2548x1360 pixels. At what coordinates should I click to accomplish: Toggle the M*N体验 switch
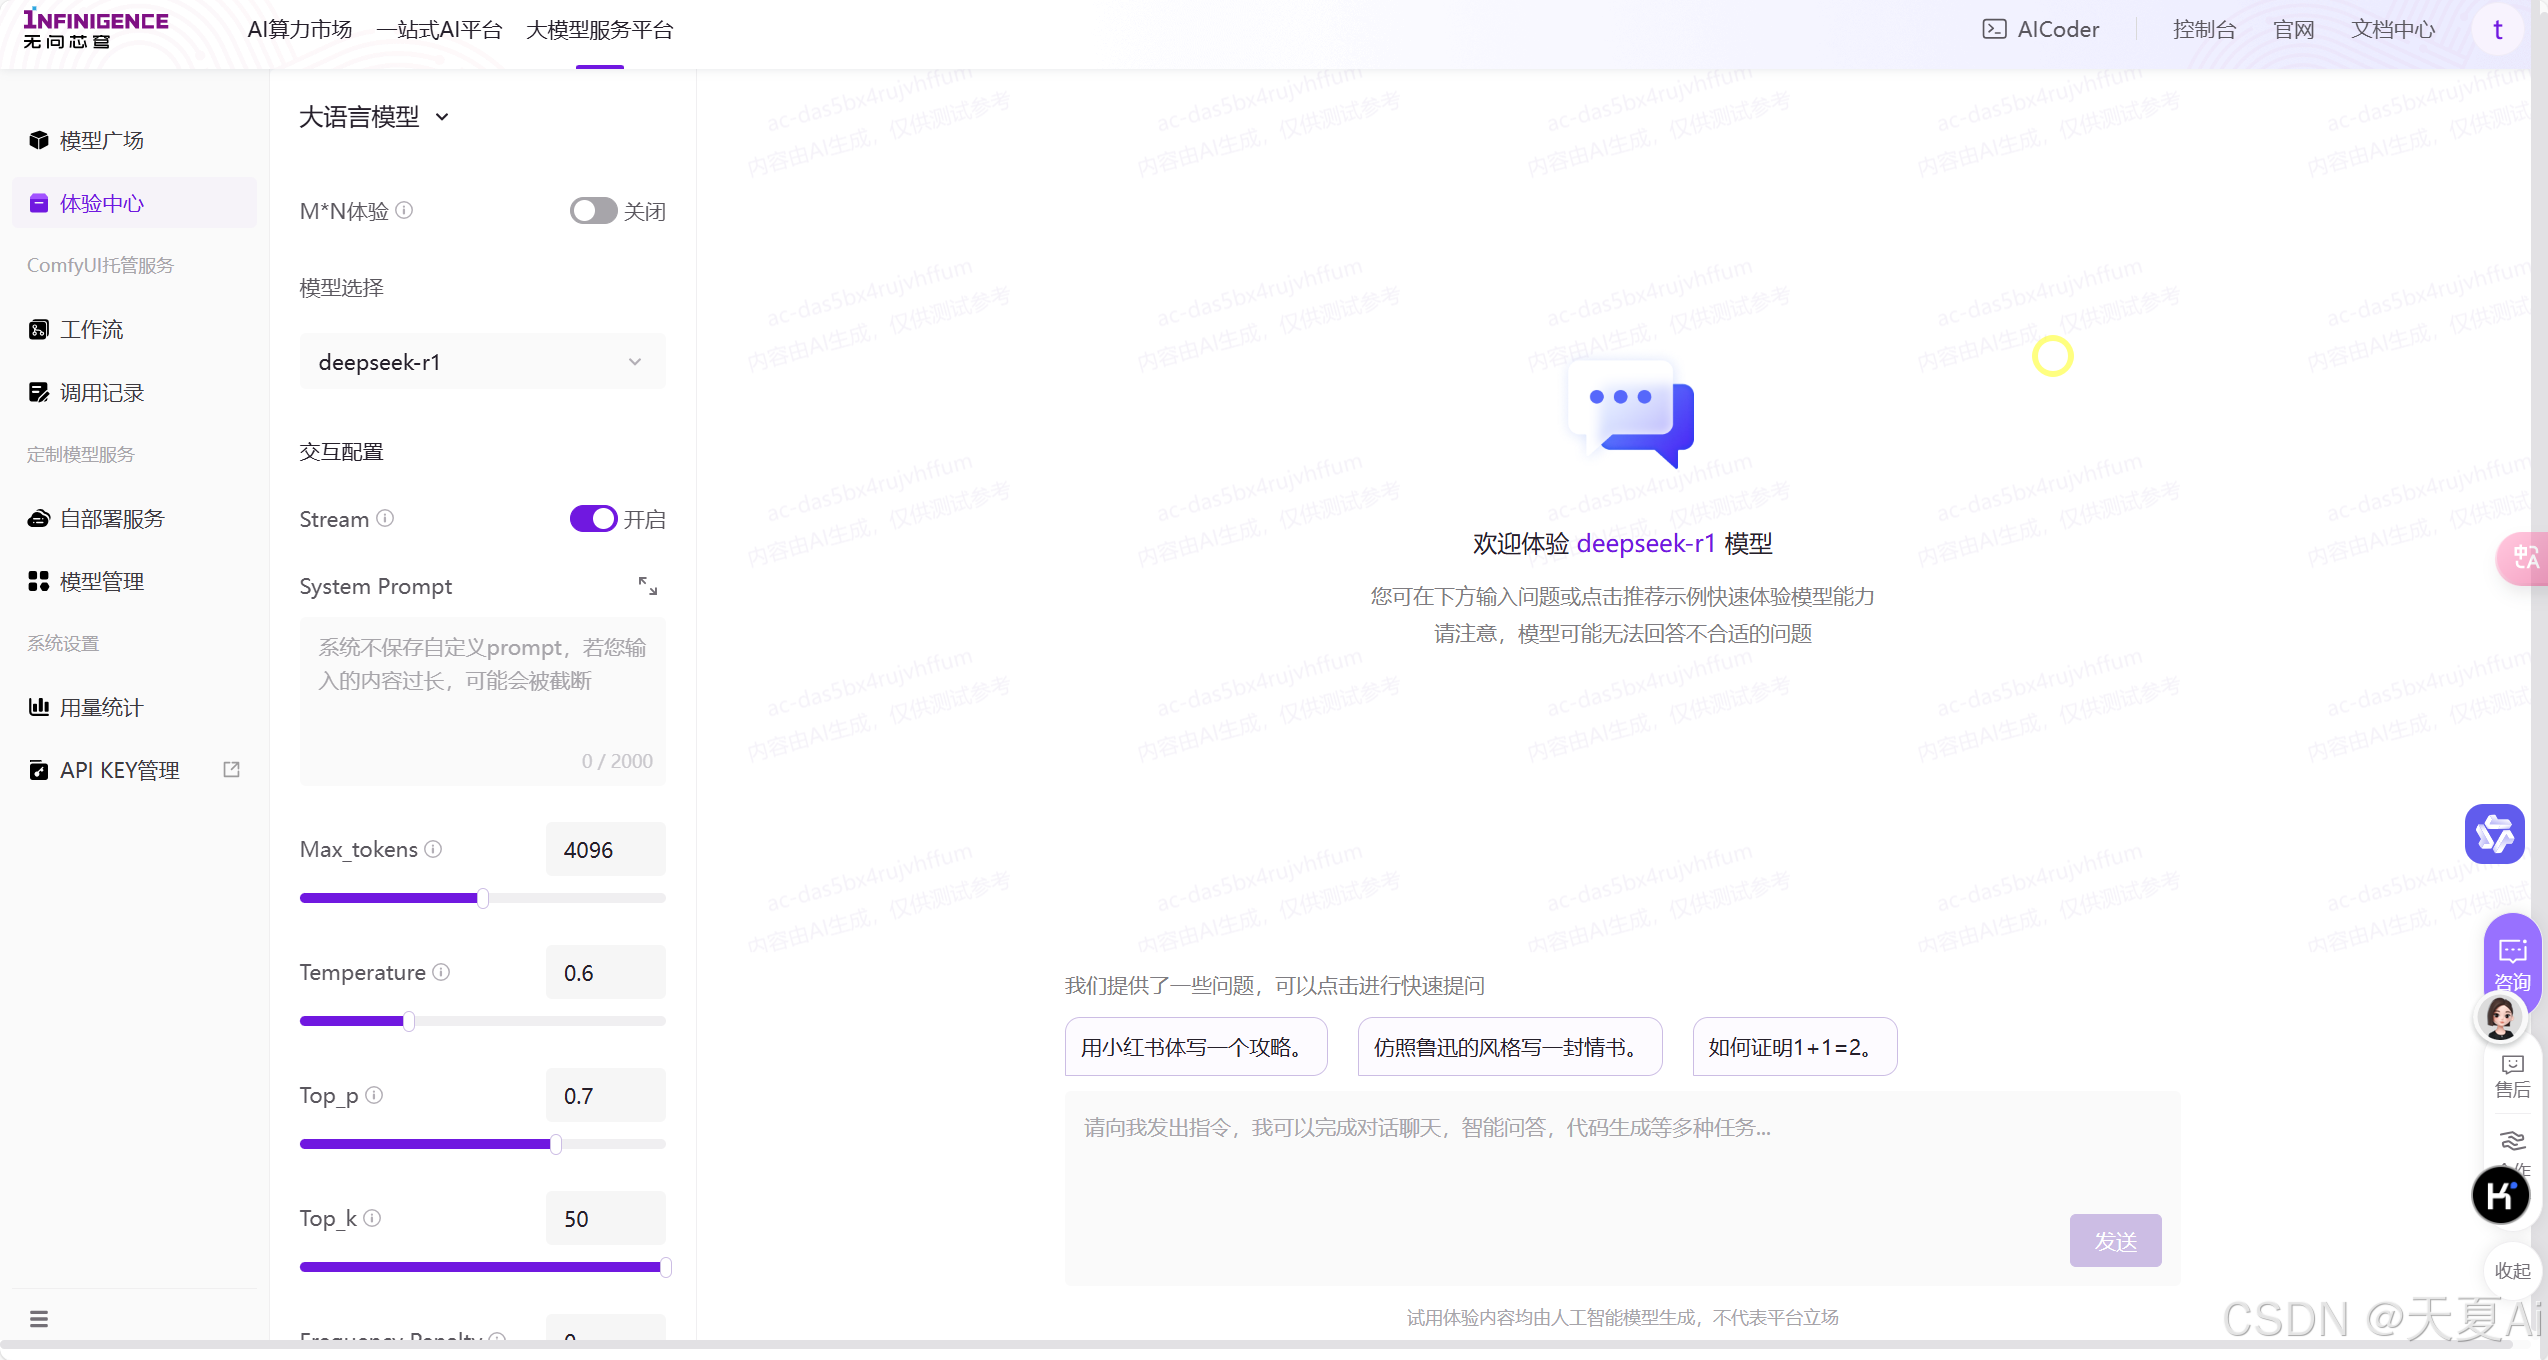click(593, 210)
